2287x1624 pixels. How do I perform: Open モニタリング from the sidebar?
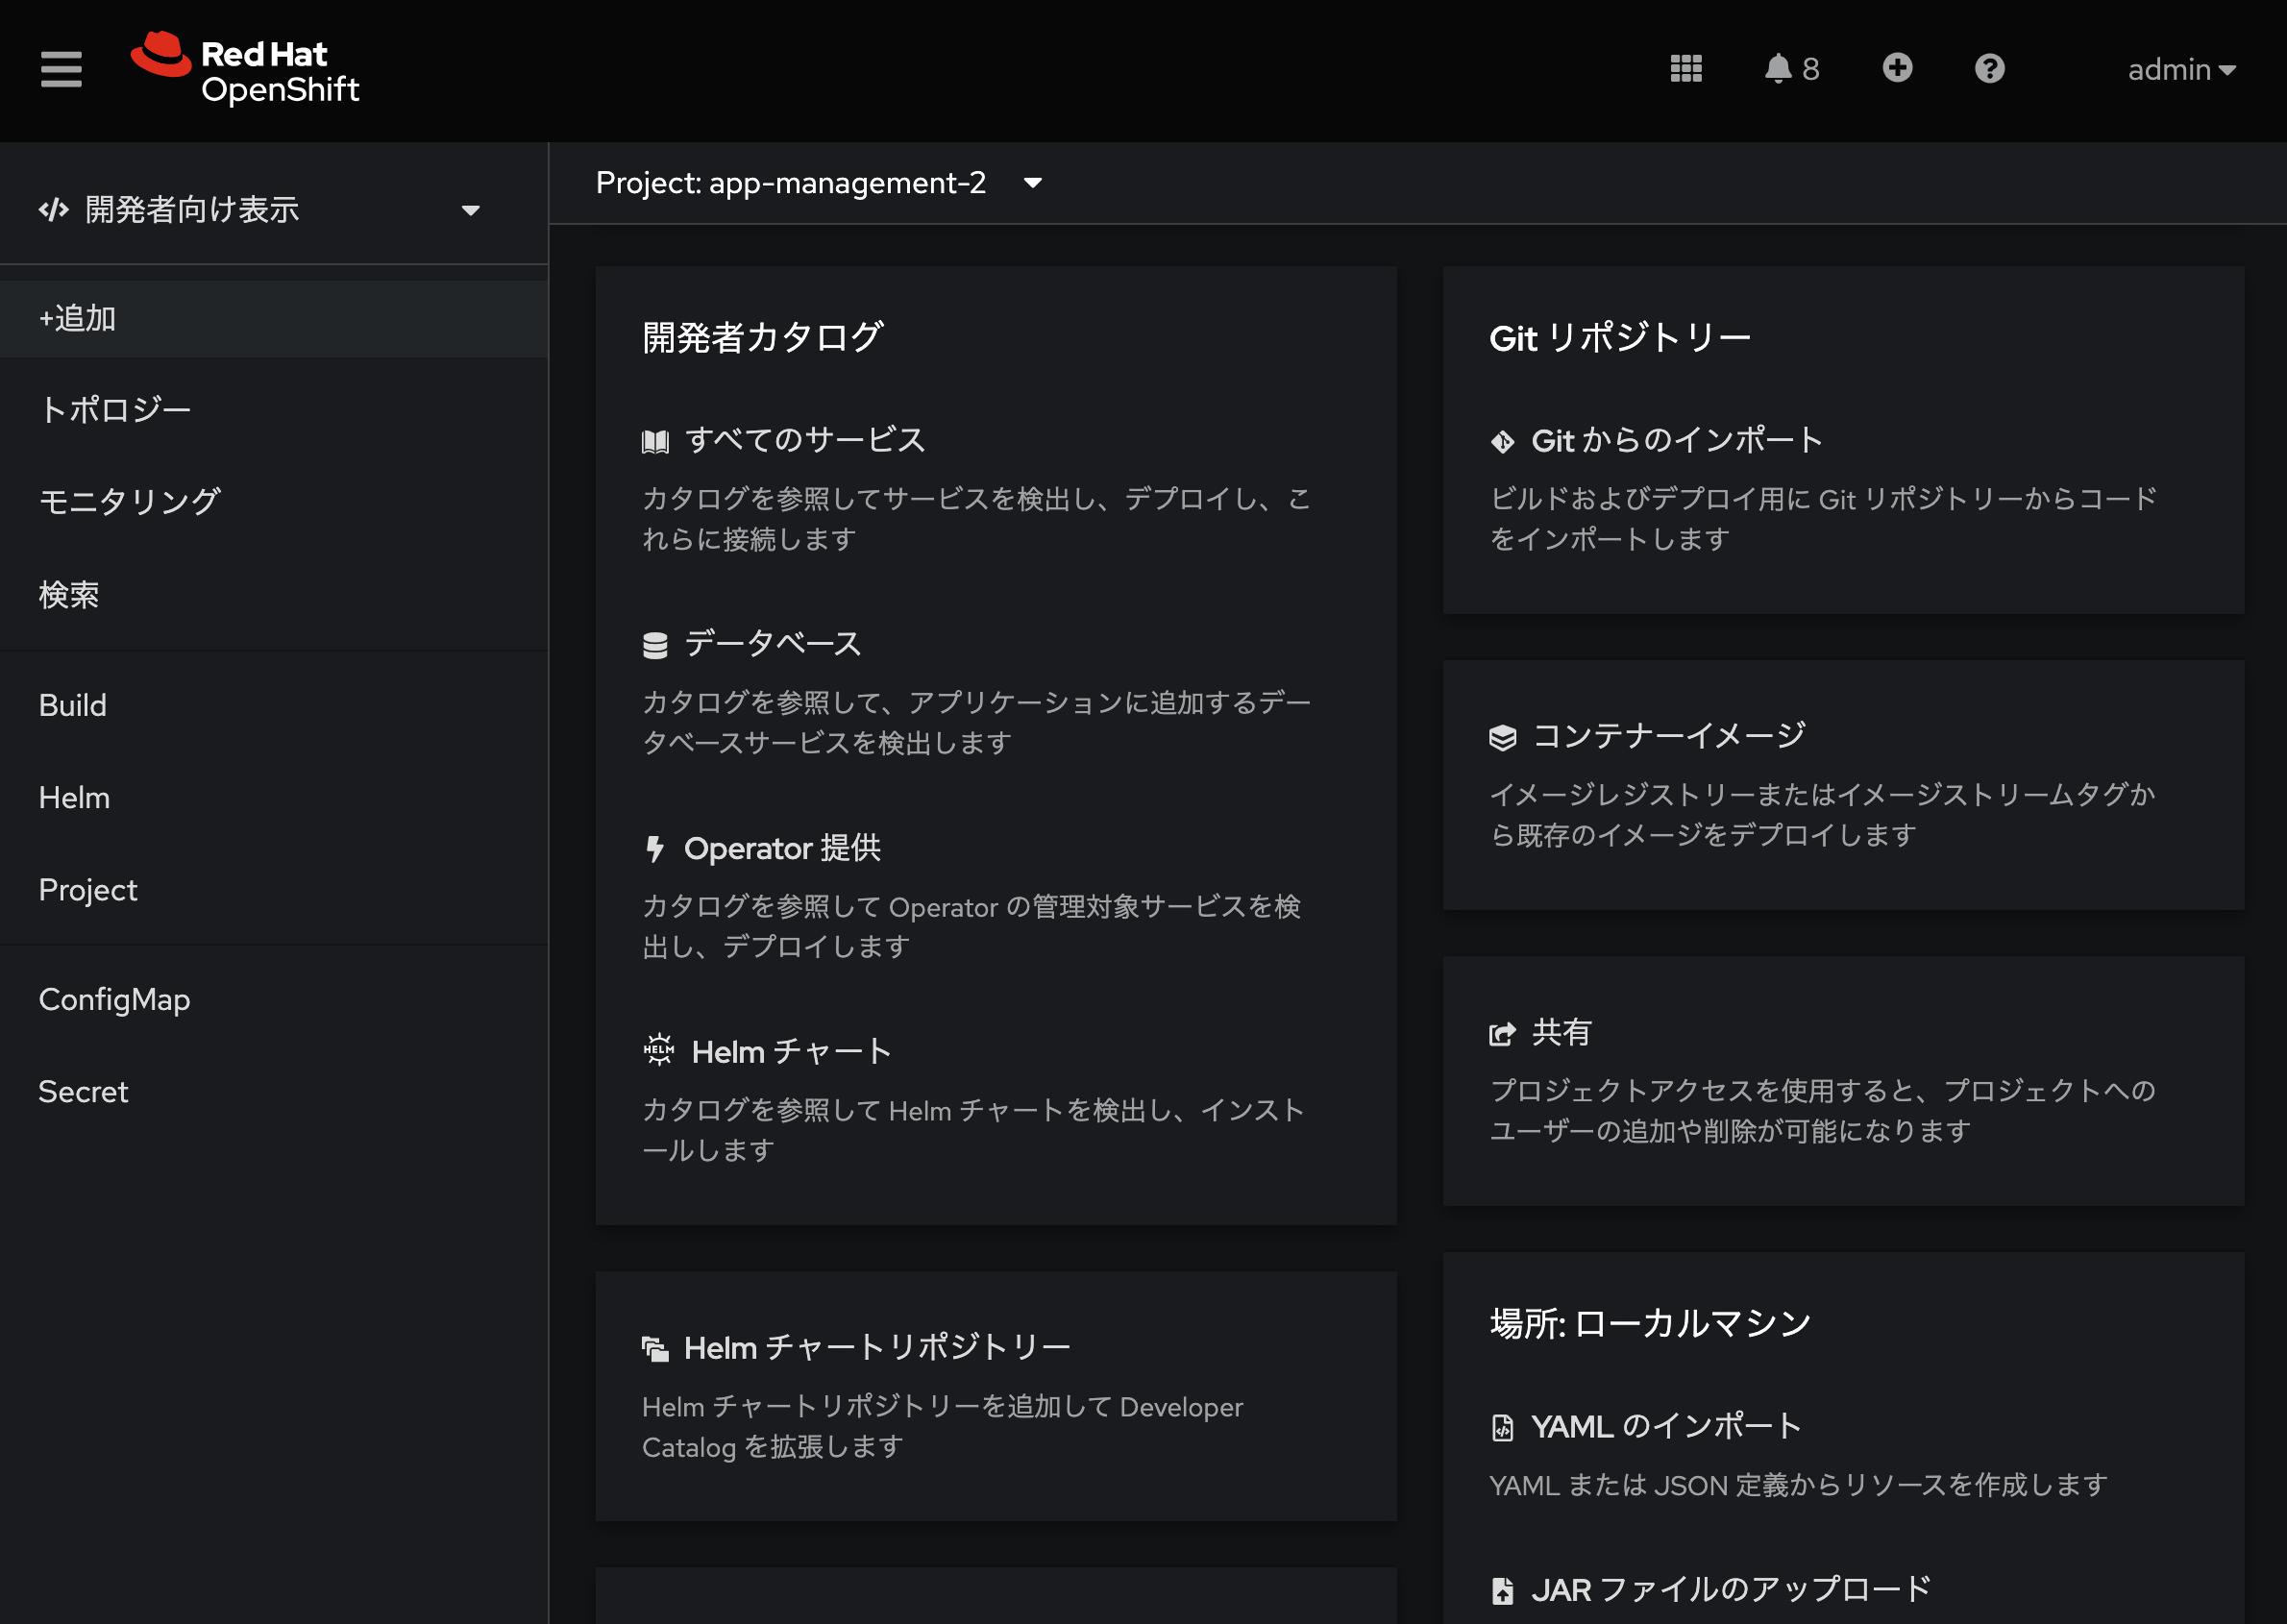pyautogui.click(x=274, y=502)
